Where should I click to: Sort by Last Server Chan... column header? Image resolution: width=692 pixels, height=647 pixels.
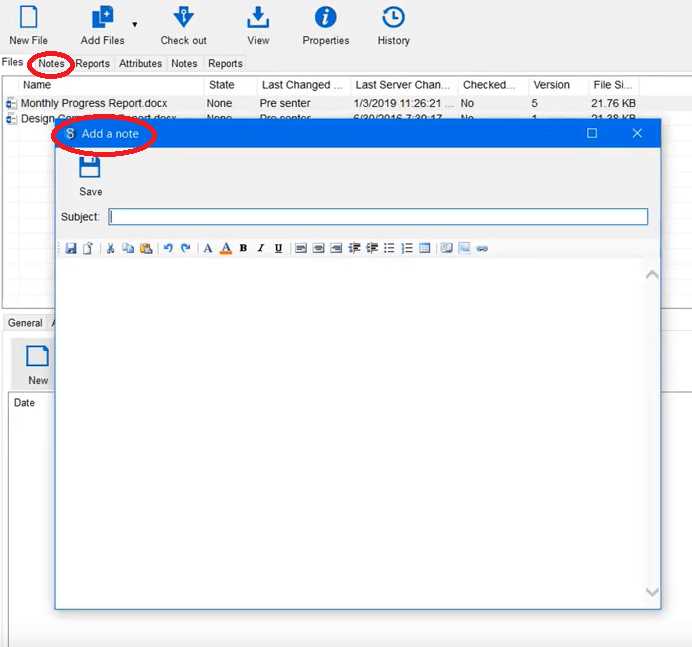click(402, 85)
